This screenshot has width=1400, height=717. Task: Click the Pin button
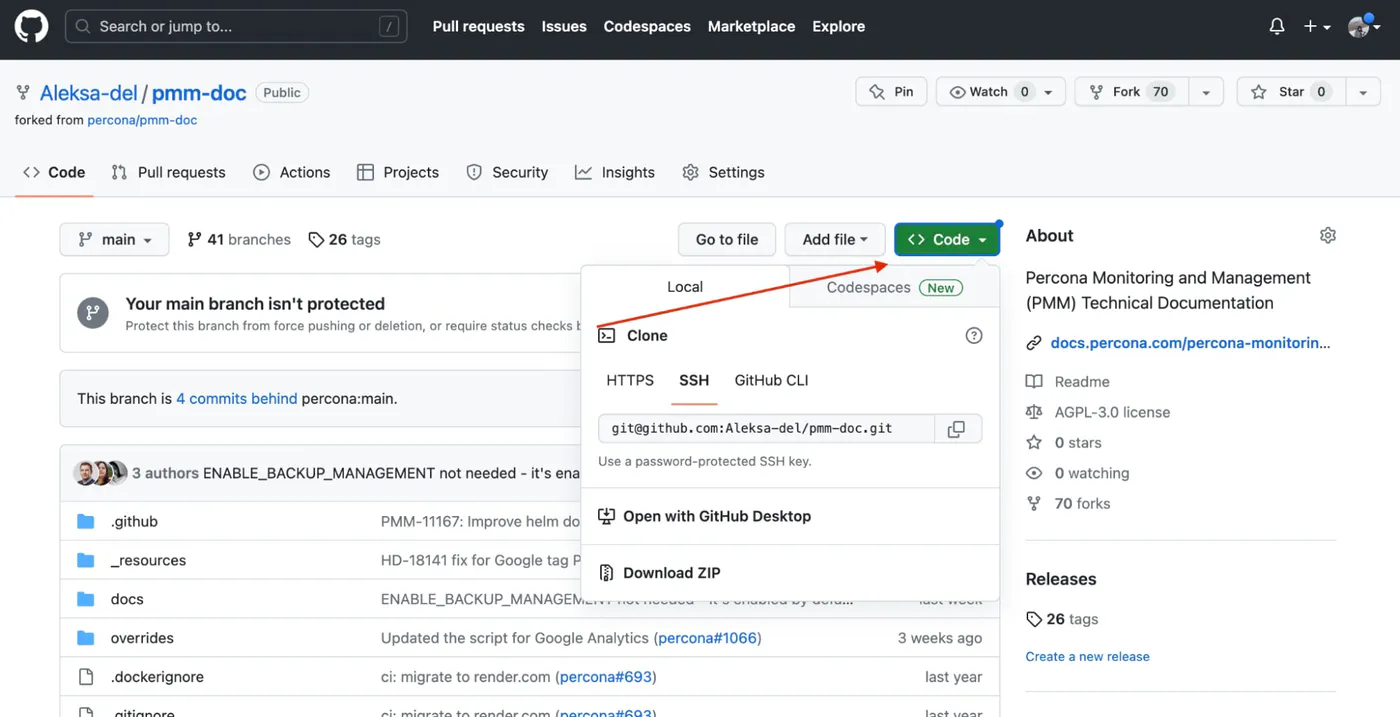891,92
